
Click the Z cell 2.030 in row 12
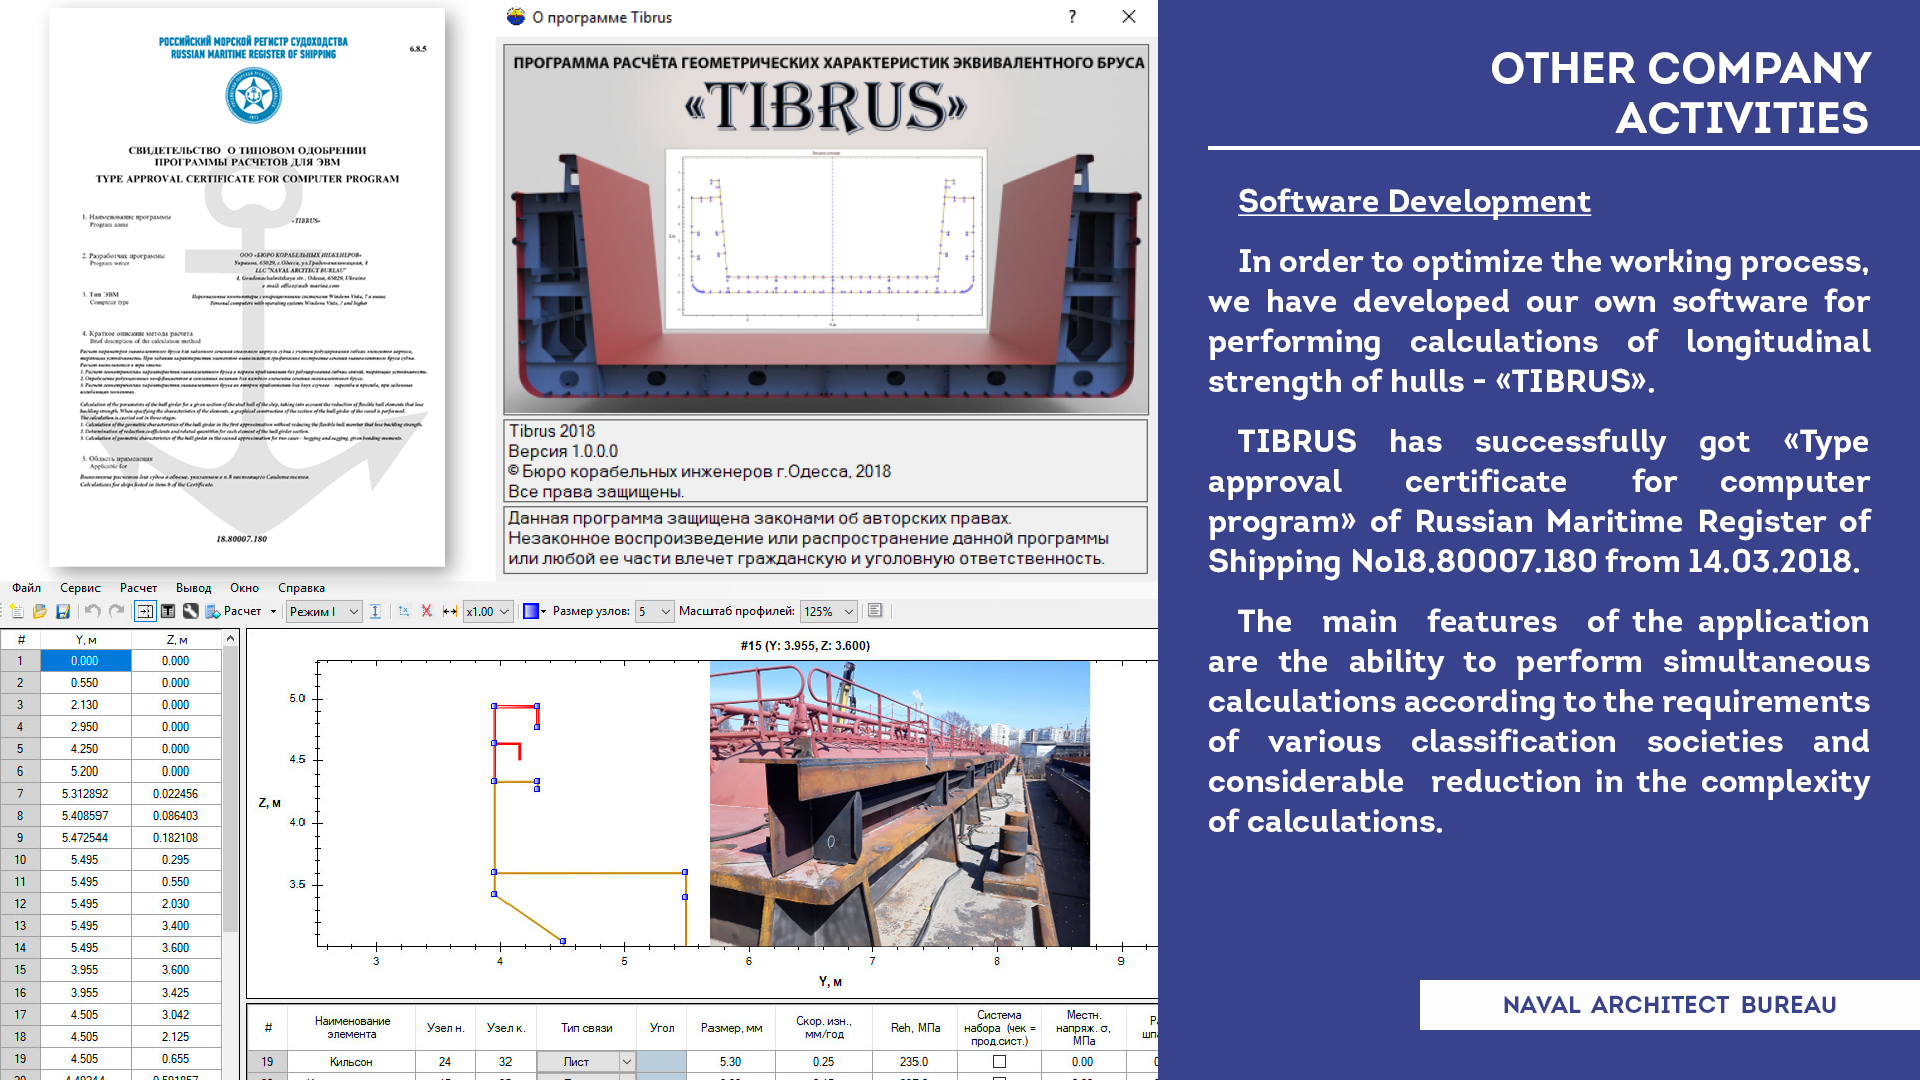point(176,904)
